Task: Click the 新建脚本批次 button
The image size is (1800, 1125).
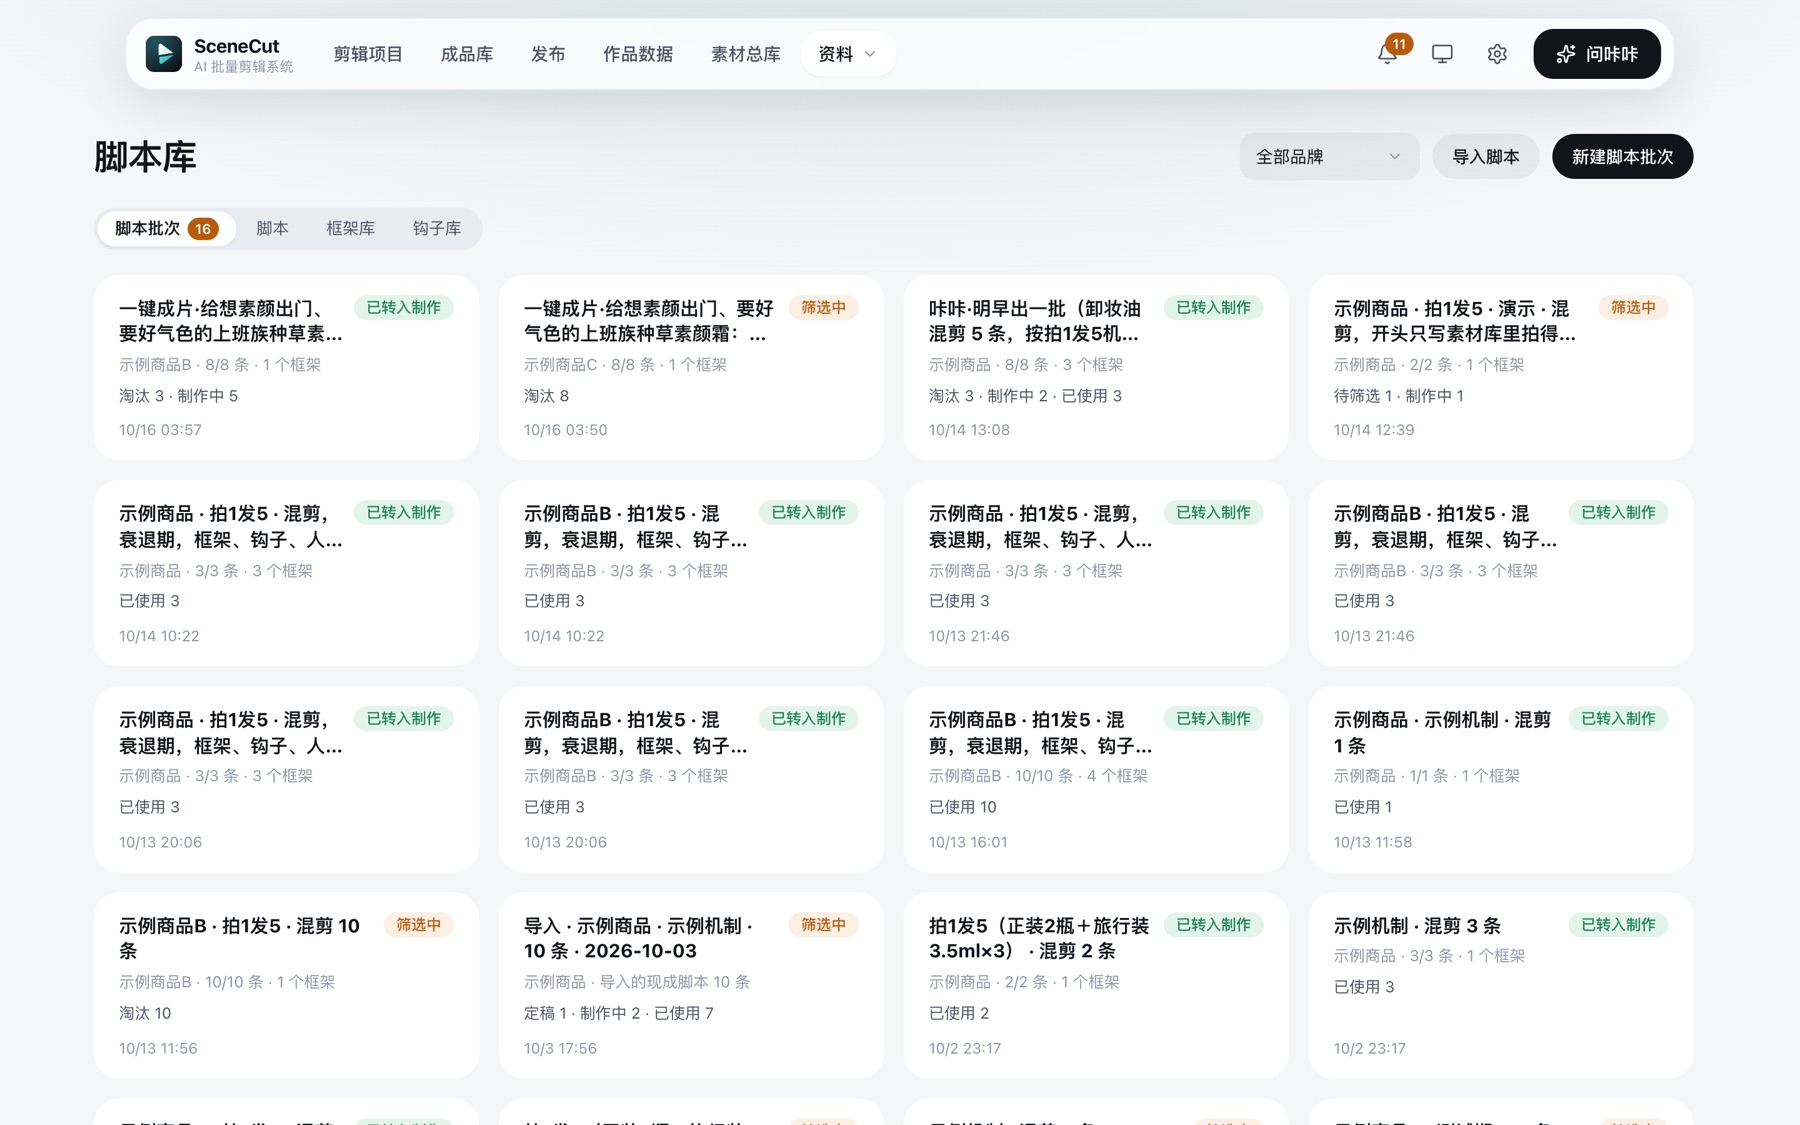Action: pos(1622,156)
